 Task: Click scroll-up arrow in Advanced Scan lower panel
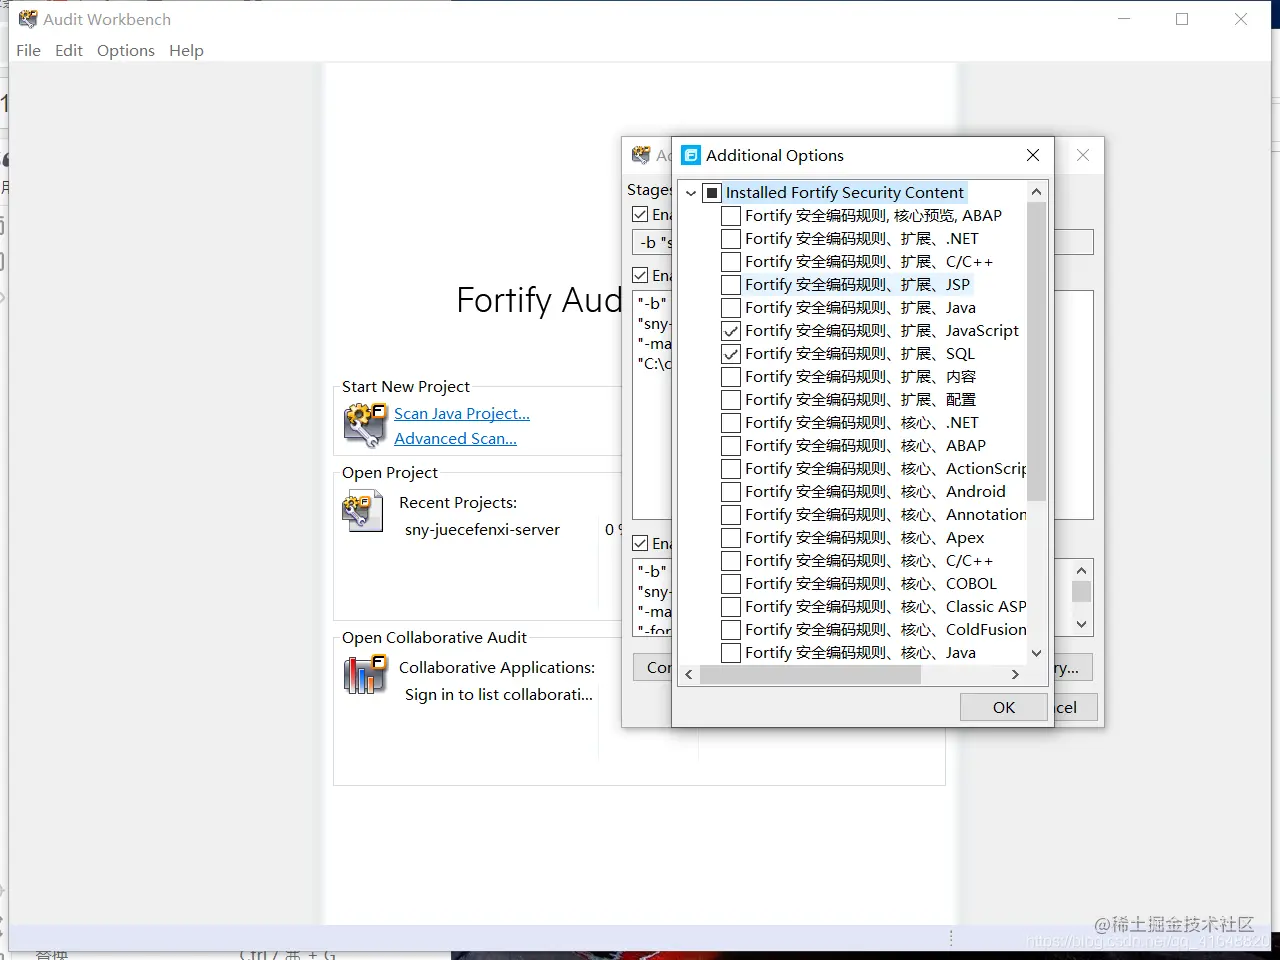(x=1081, y=570)
